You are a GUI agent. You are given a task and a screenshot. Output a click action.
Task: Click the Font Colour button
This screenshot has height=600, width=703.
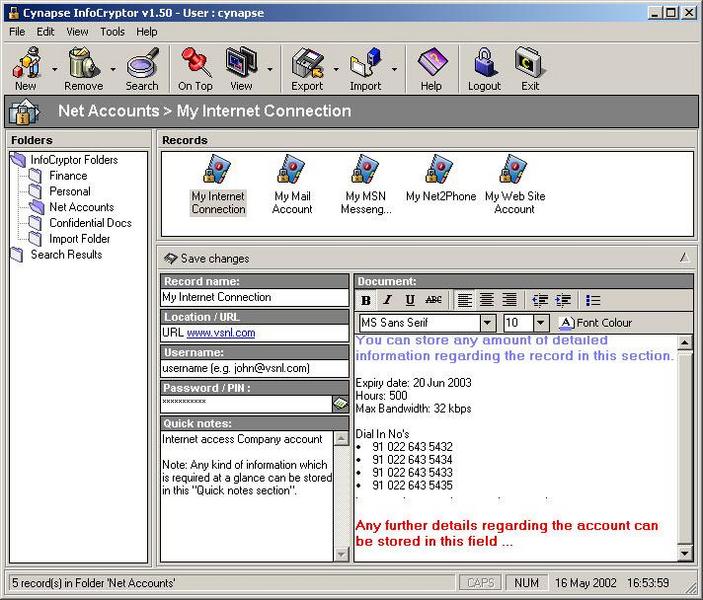click(x=595, y=323)
